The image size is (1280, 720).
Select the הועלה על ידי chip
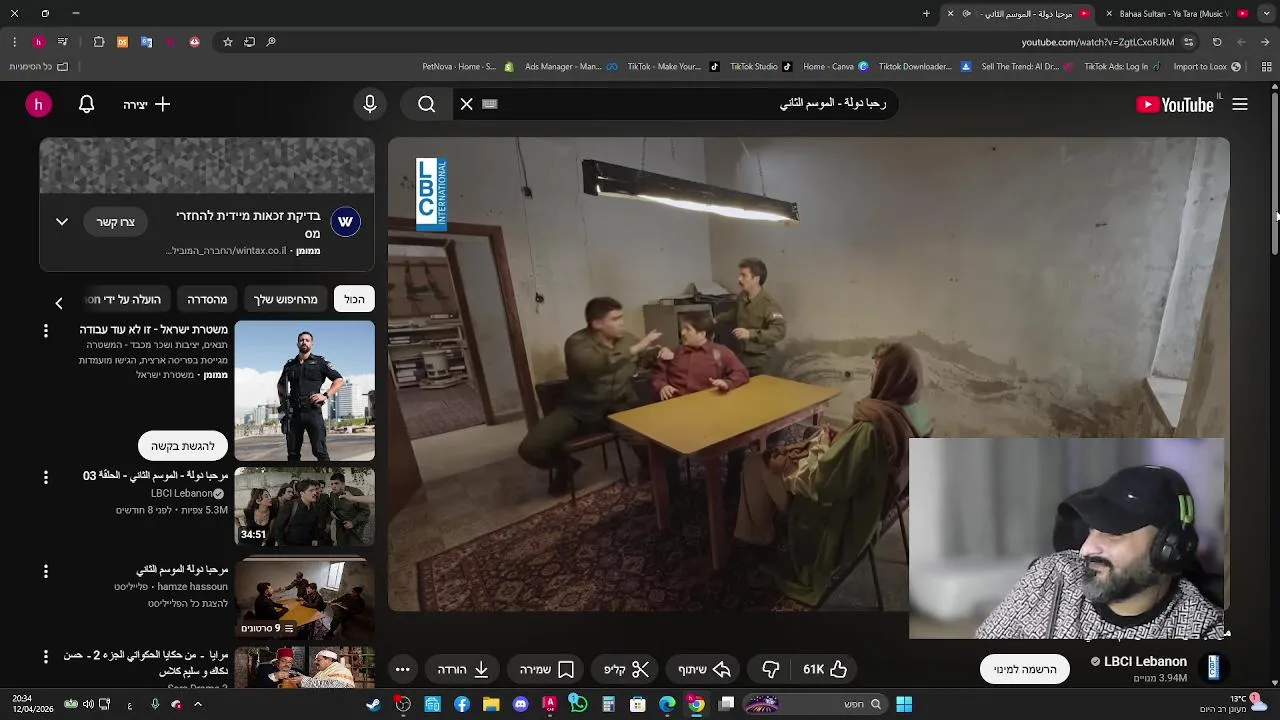[126, 299]
